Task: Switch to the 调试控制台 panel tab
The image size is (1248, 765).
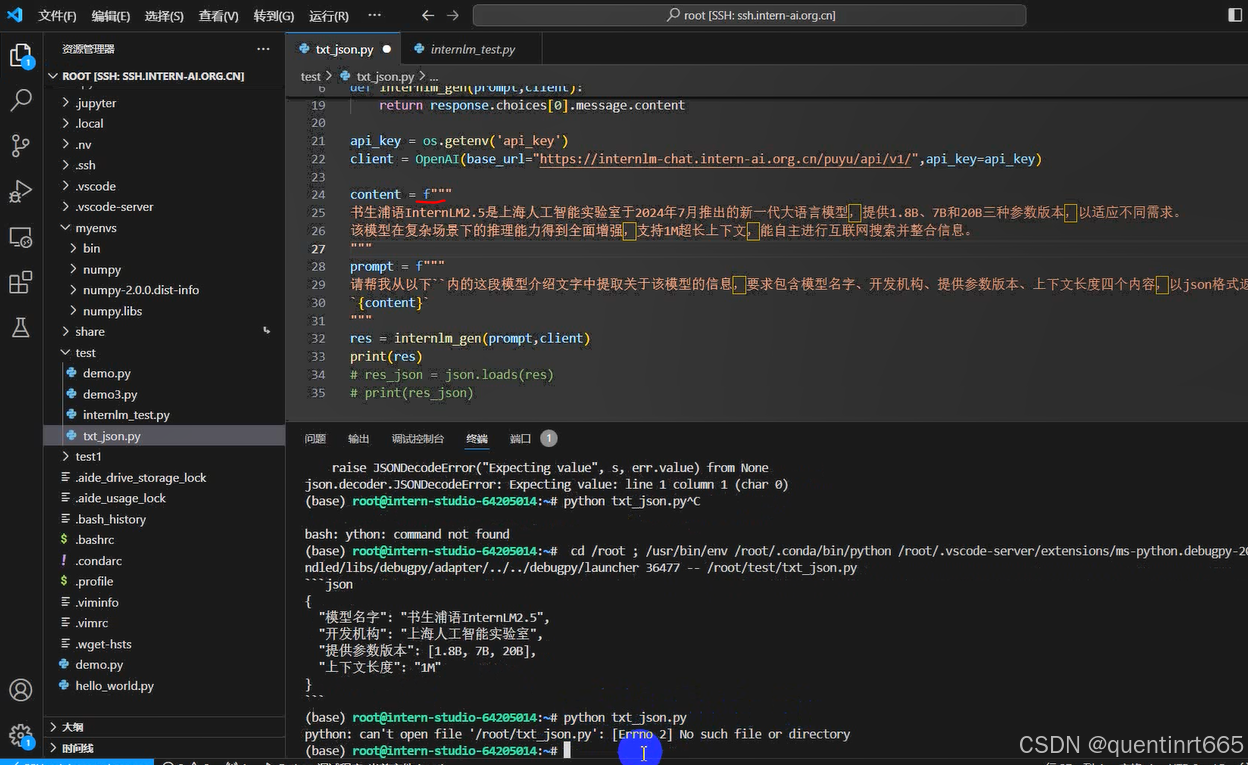Action: coord(418,439)
